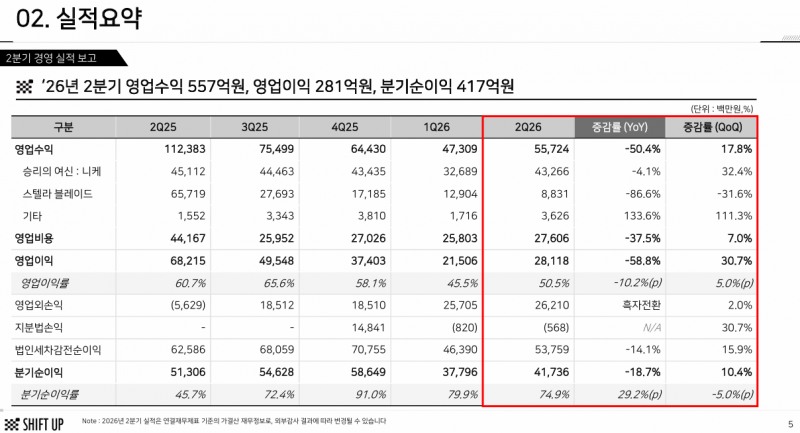Viewport: 800px width, 433px height.
Task: Click the '영업수익' row label
Action: 34,149
